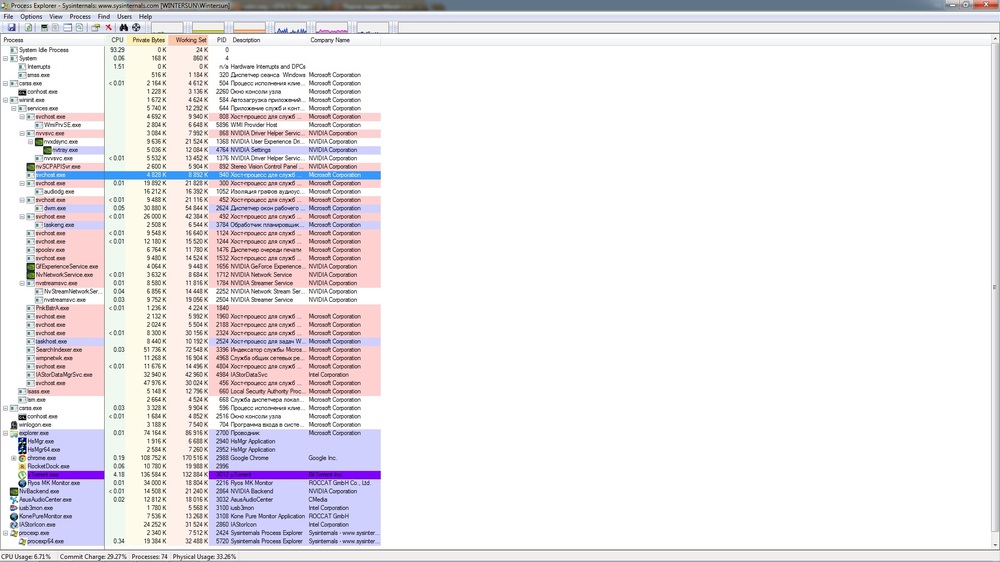The image size is (1000, 562).
Task: Click the Ryos MK Monitor.exe icon
Action: [x=22, y=483]
